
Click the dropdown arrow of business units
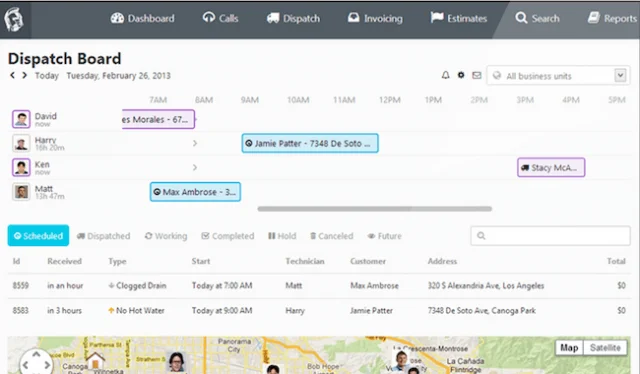coord(620,76)
